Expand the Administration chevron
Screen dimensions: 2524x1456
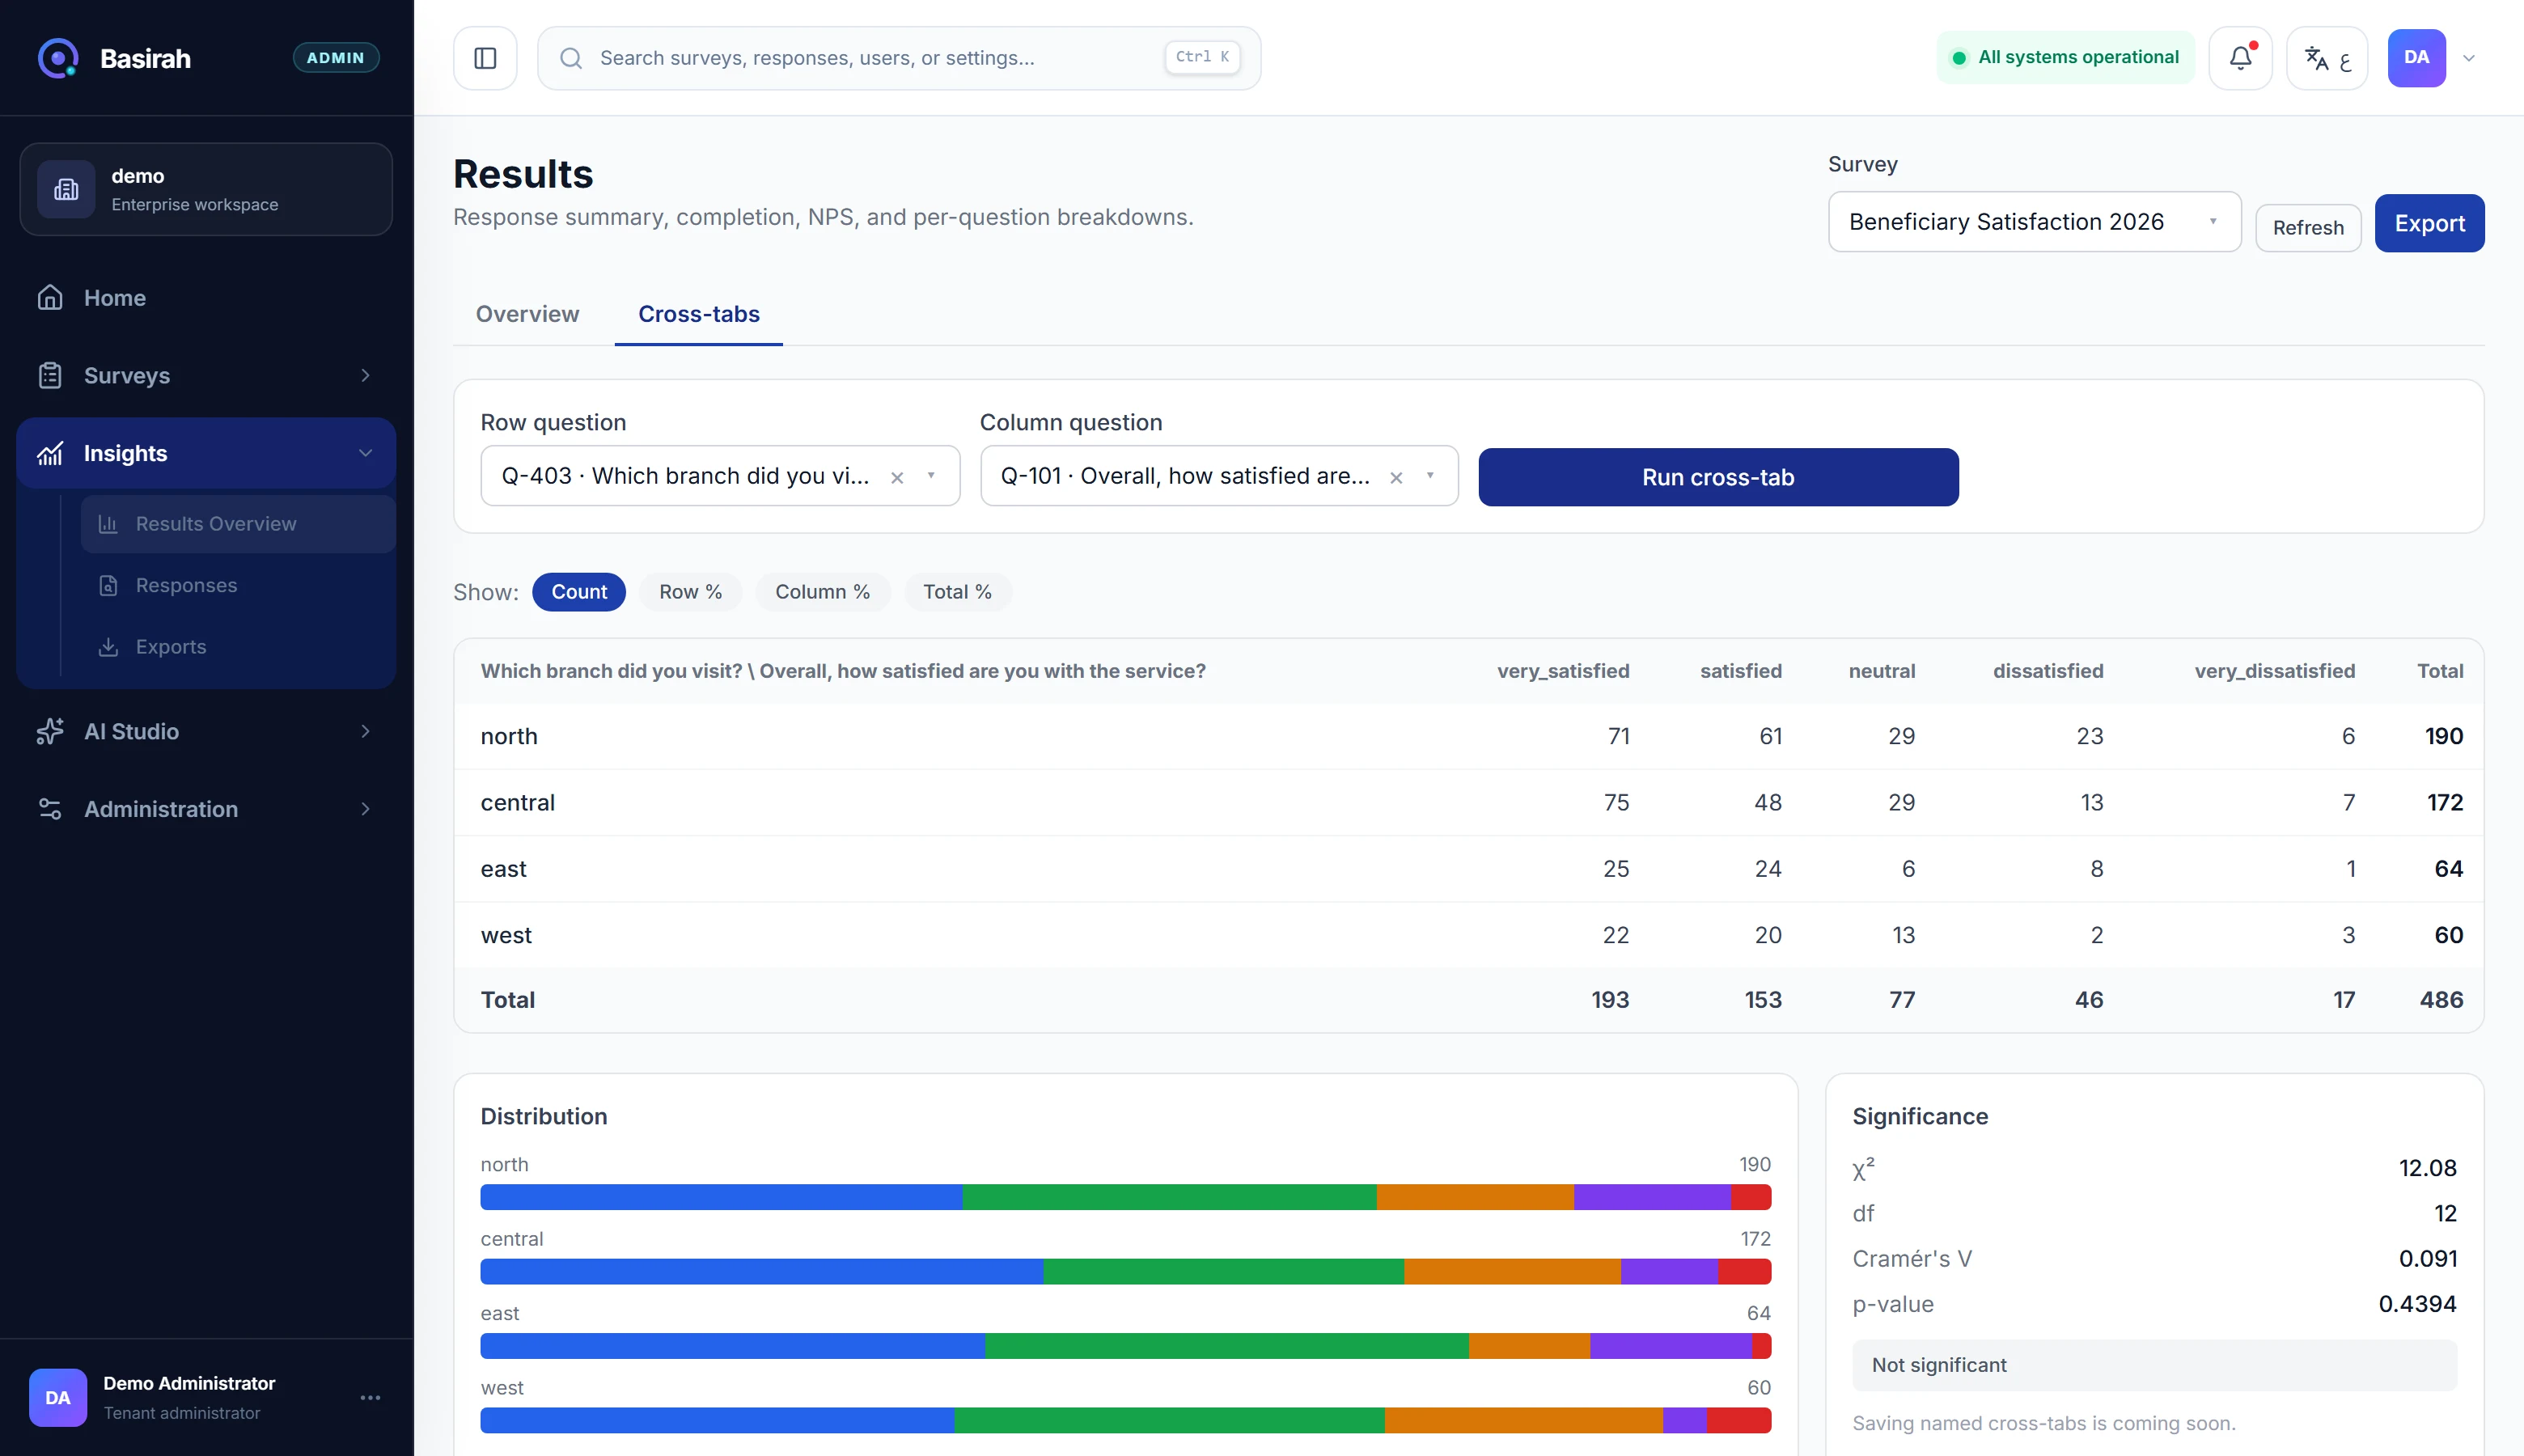366,809
